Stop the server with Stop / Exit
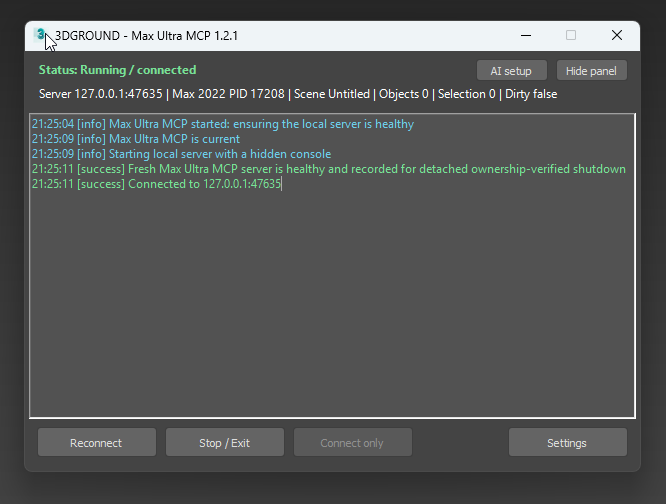Screen dimensions: 666x504 [225, 442]
